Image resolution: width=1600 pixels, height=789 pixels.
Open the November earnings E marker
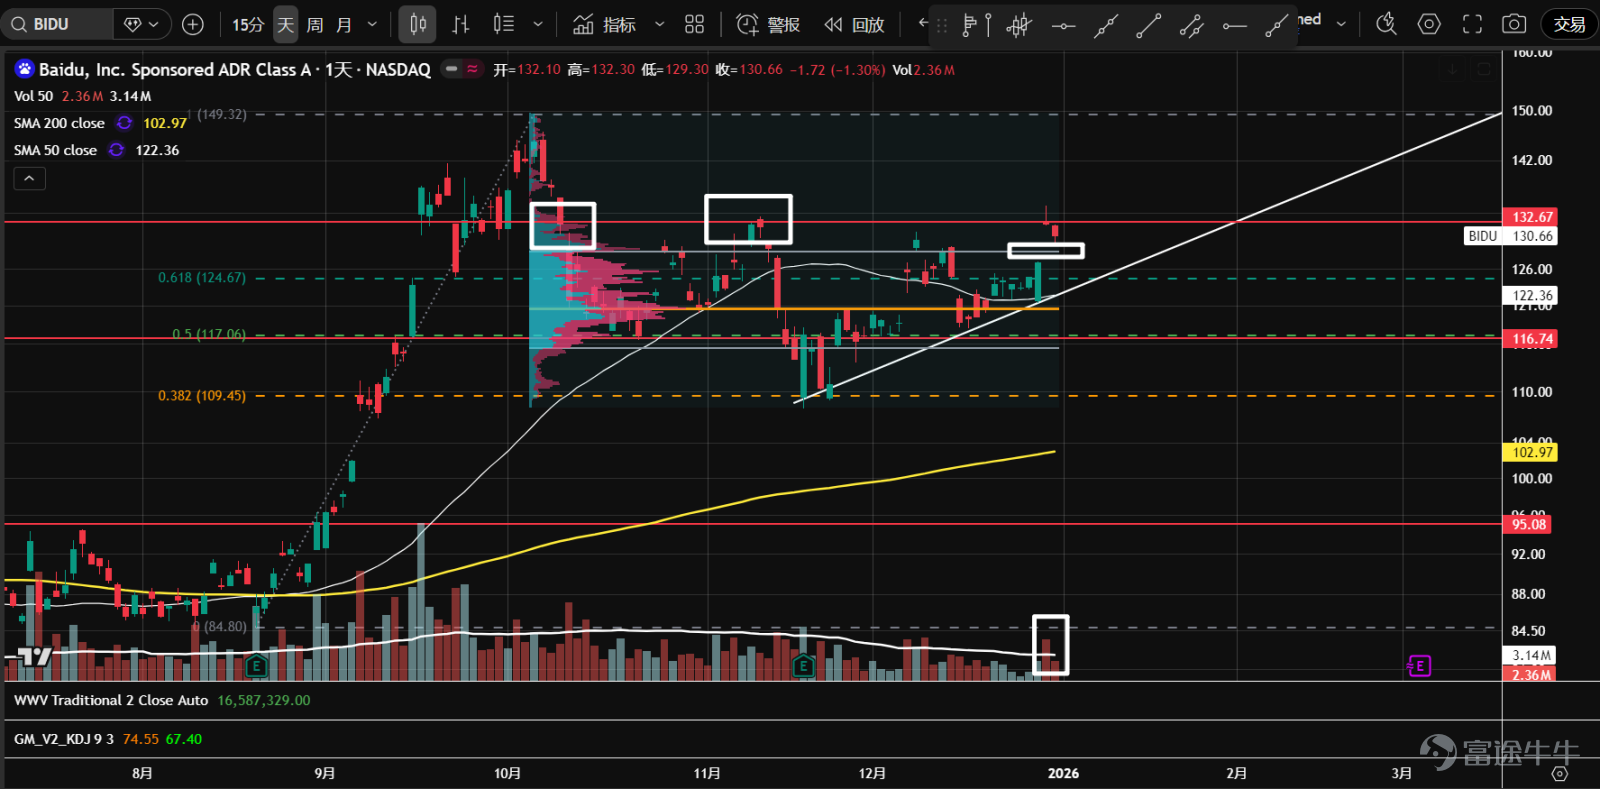(x=802, y=665)
